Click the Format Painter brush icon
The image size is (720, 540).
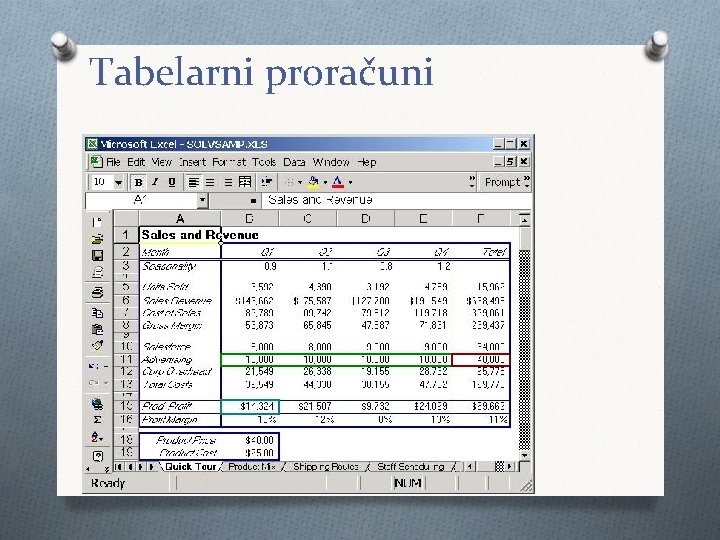pos(97,345)
